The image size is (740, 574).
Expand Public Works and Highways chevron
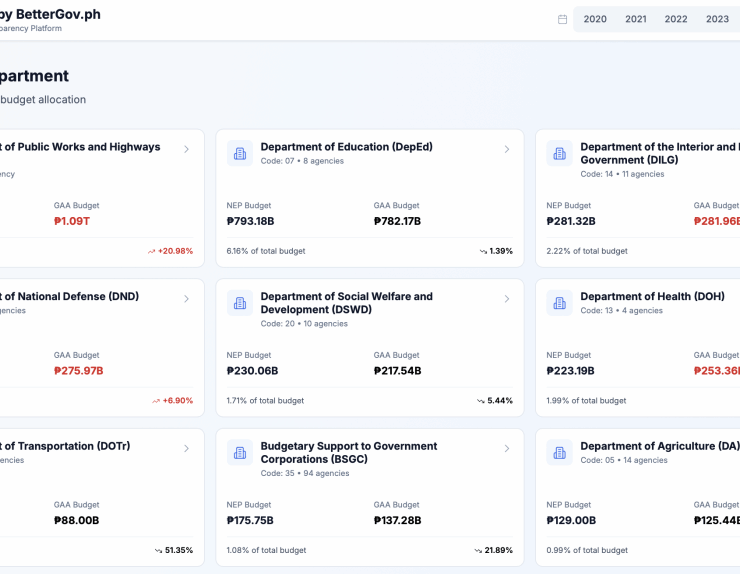[186, 149]
